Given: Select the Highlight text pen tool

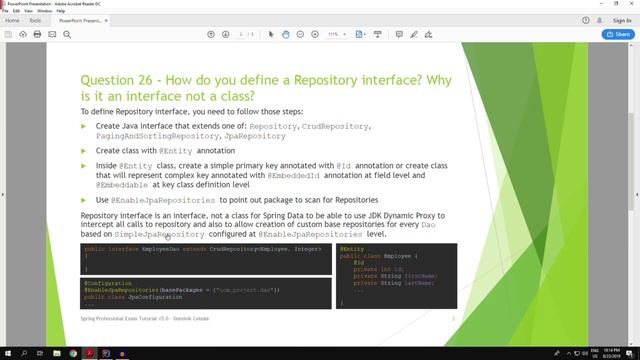Looking at the screenshot, I should [414, 35].
